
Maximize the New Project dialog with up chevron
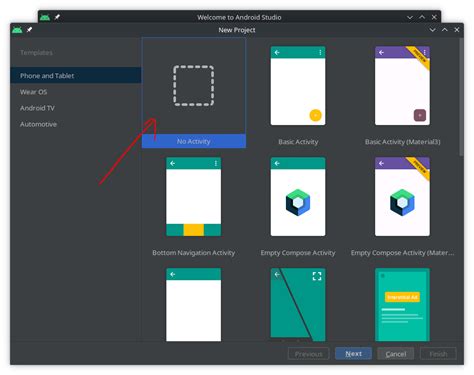point(445,30)
